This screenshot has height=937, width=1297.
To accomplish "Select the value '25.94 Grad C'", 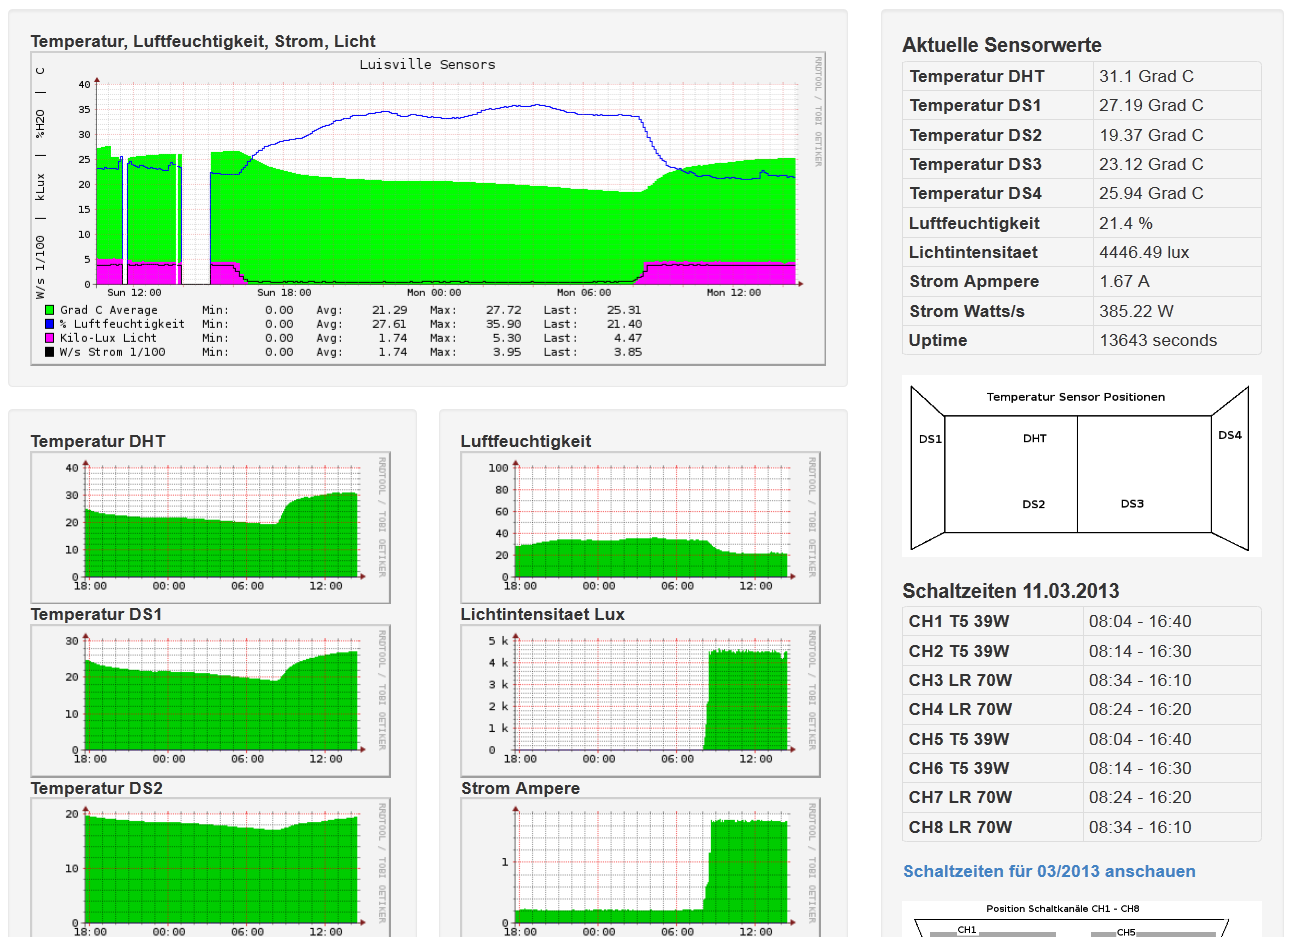I will (1151, 193).
